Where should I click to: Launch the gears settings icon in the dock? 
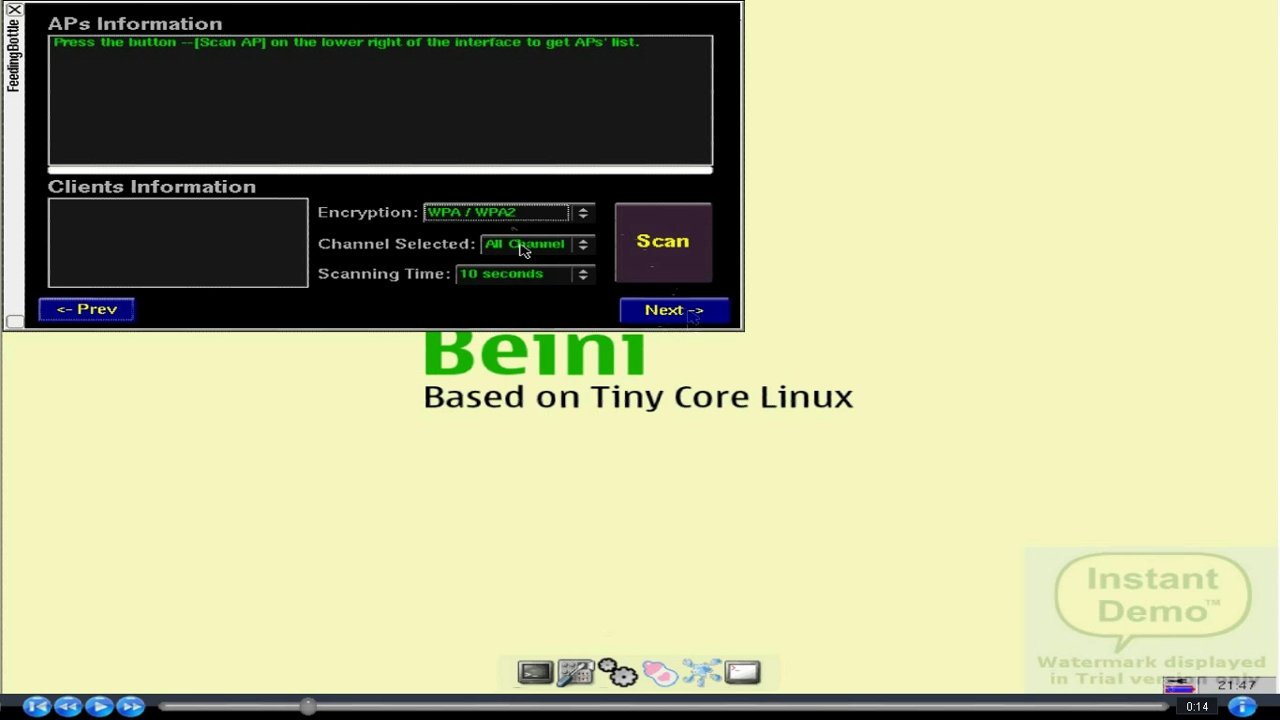(618, 673)
